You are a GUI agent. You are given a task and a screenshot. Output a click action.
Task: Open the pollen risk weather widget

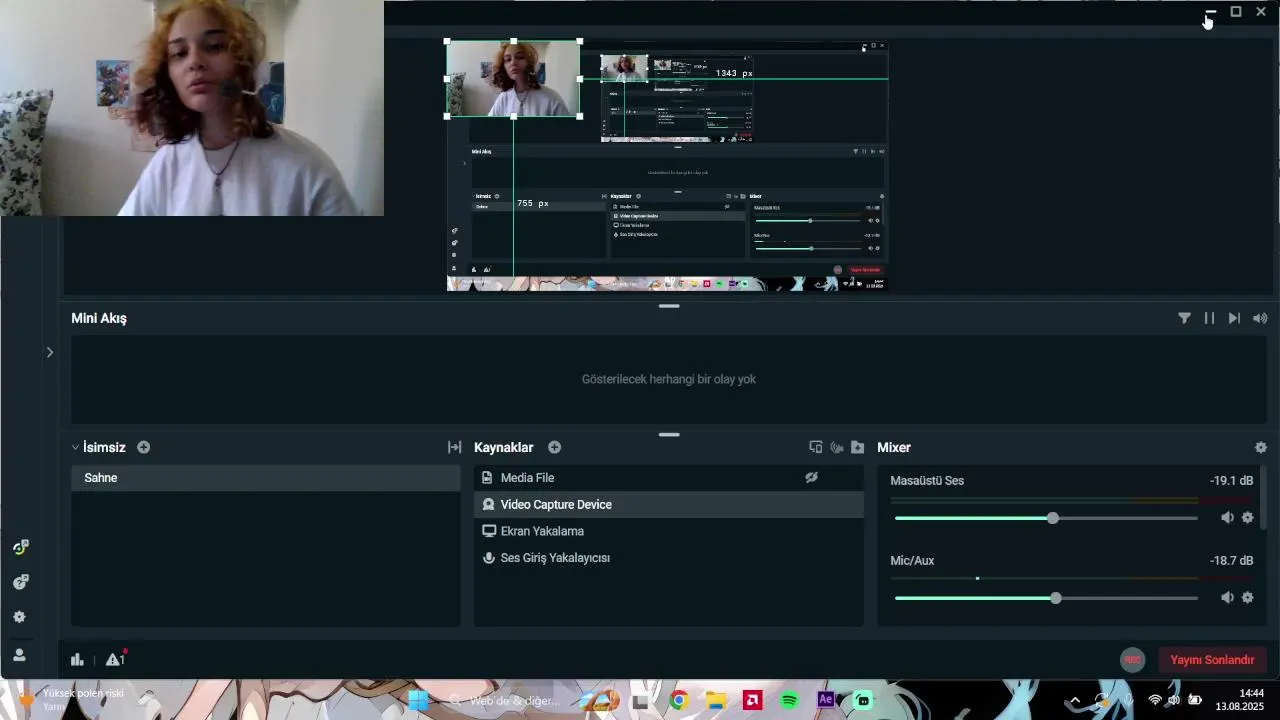pyautogui.click(x=74, y=699)
